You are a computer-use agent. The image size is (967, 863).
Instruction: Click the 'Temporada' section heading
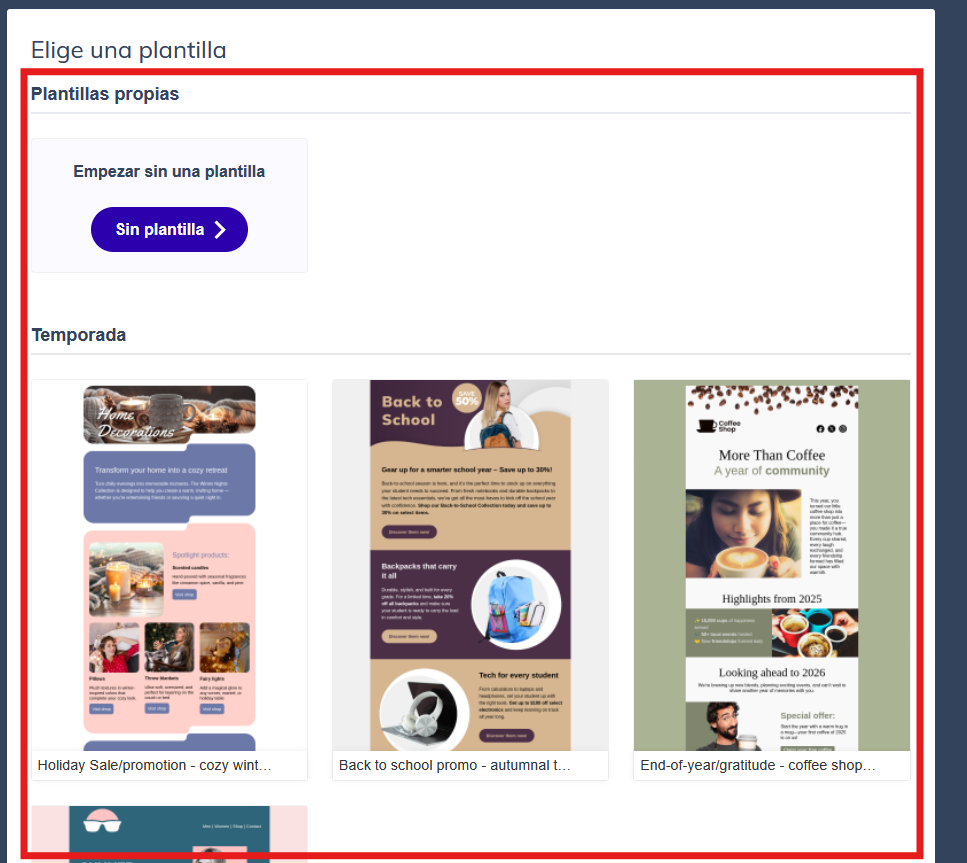click(x=79, y=335)
